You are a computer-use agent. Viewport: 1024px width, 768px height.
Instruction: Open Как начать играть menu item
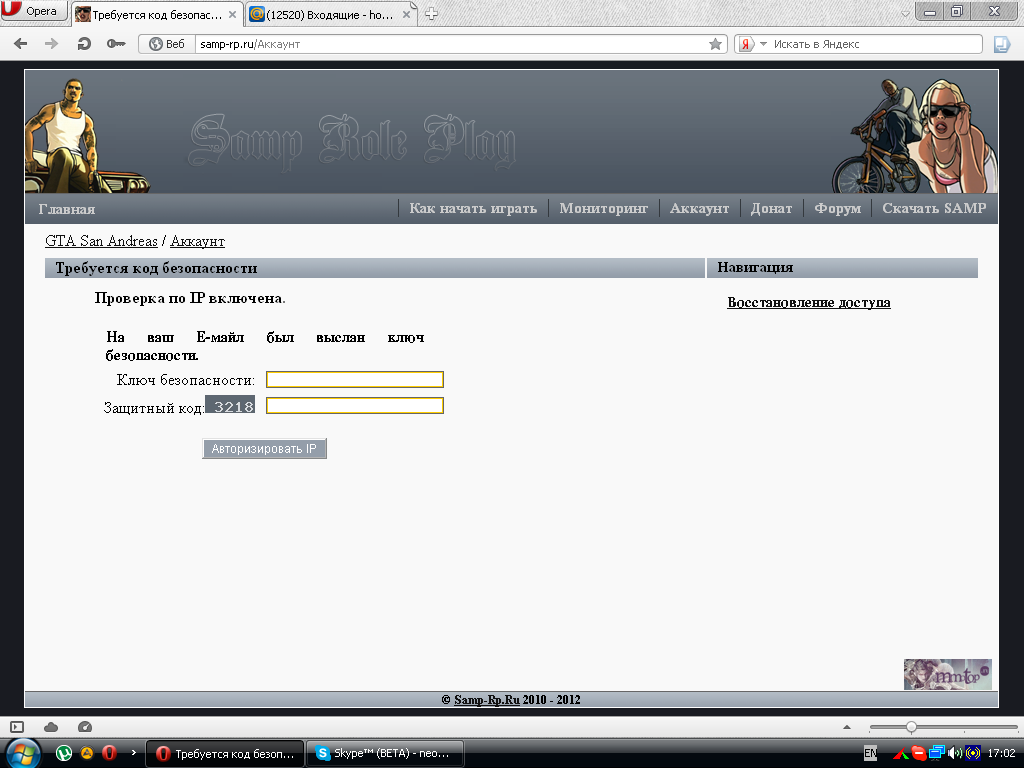coord(473,208)
